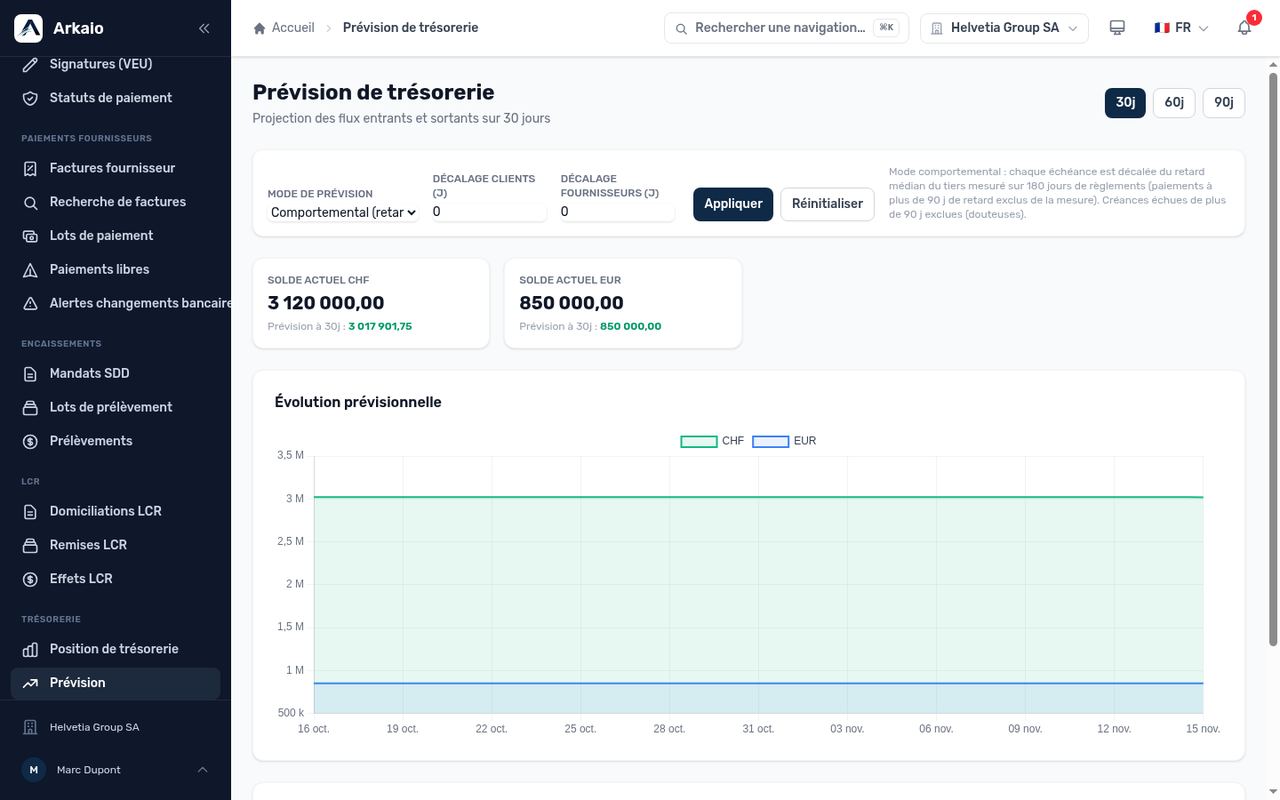
Task: Go to Remises LCR in sidebar
Action: click(116, 545)
